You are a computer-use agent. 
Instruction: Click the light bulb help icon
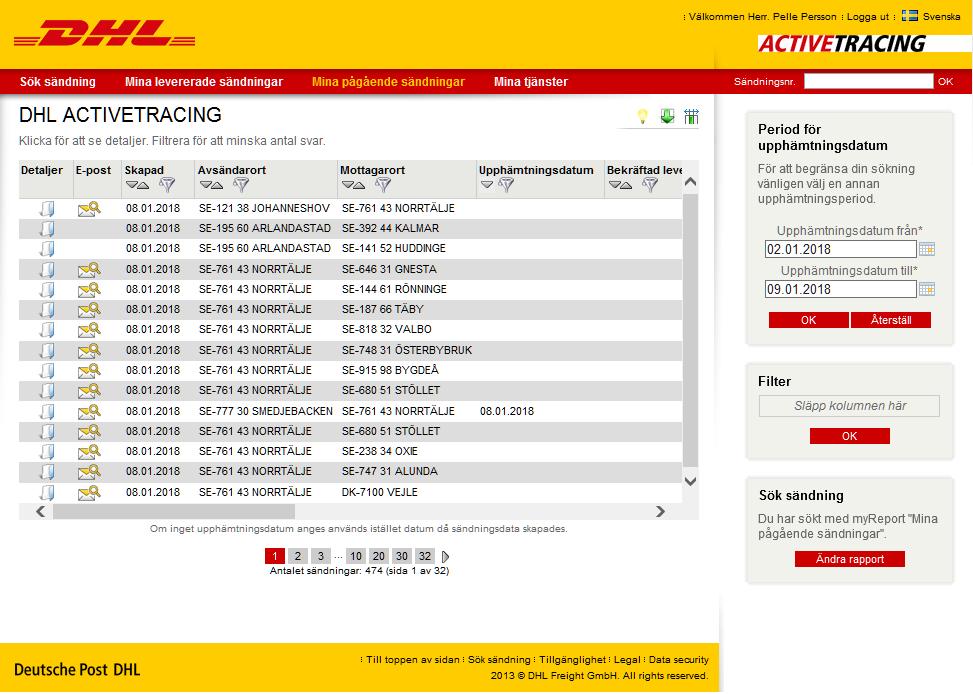[642, 116]
